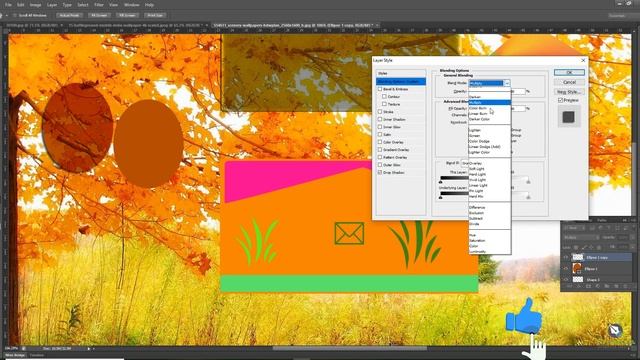This screenshot has width=640, height=360.
Task: Click the This Layer black slider handle
Action: point(440,182)
